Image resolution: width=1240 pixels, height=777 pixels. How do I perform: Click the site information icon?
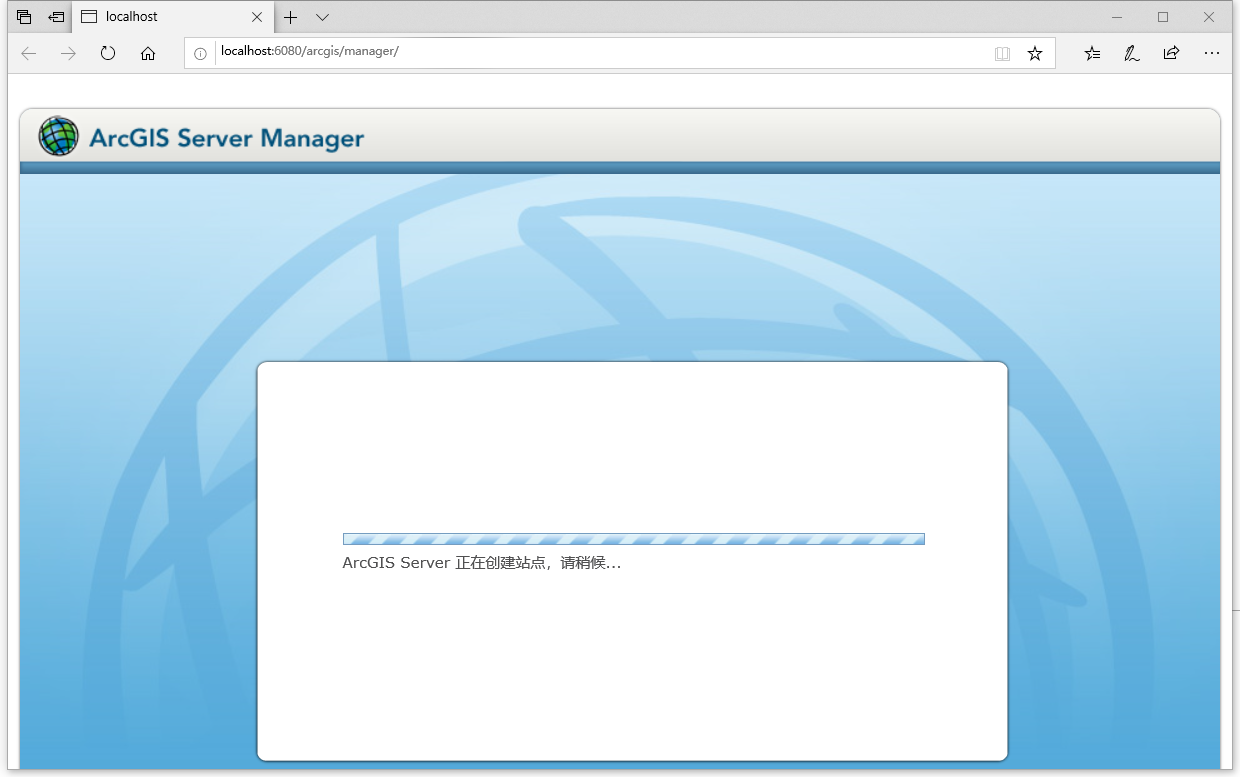(200, 53)
